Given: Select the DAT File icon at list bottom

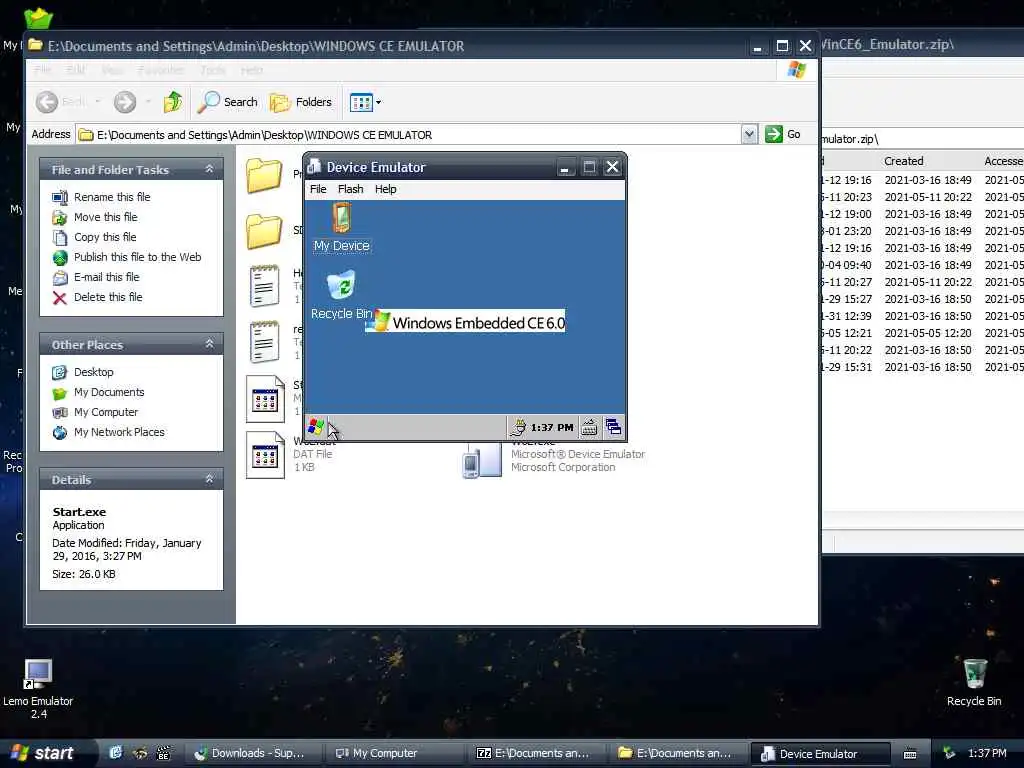Looking at the screenshot, I should click(x=265, y=455).
